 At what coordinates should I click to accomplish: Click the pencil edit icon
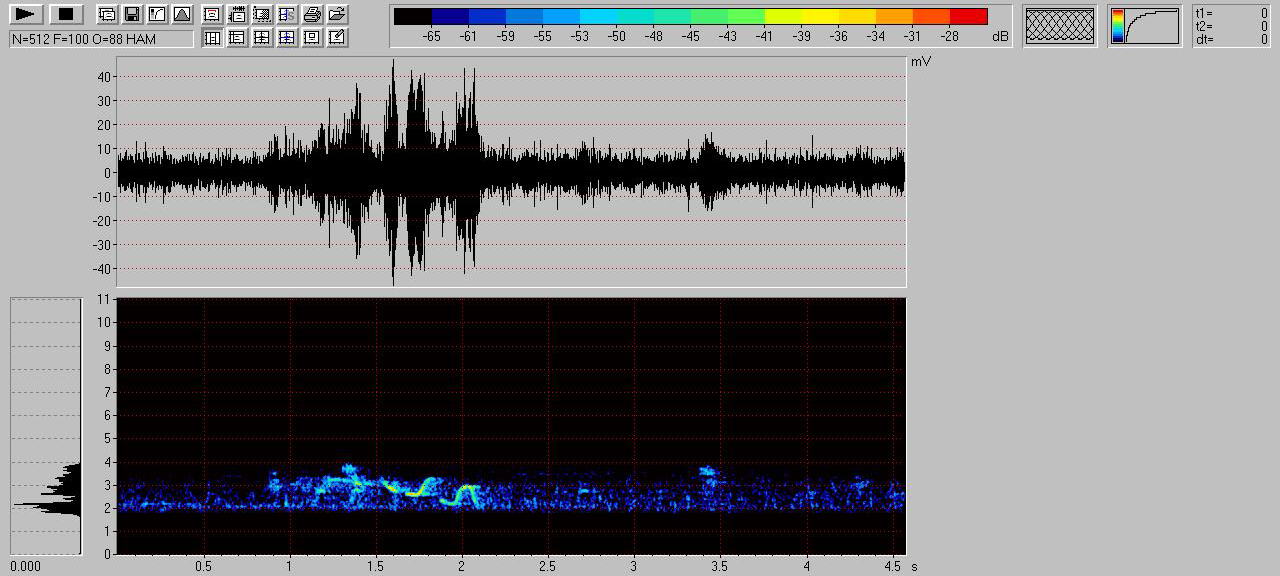point(338,38)
